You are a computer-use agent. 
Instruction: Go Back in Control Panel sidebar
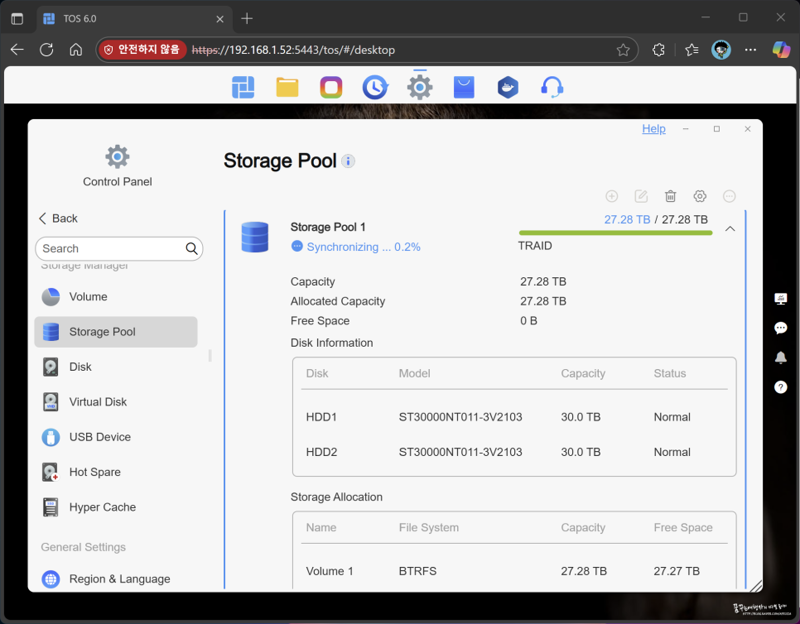pyautogui.click(x=58, y=218)
